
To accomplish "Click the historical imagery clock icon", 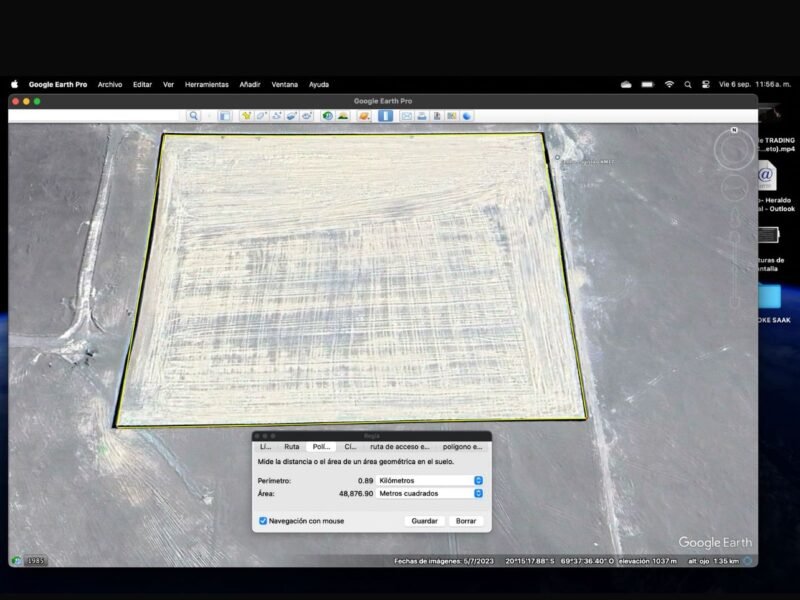I will (327, 116).
